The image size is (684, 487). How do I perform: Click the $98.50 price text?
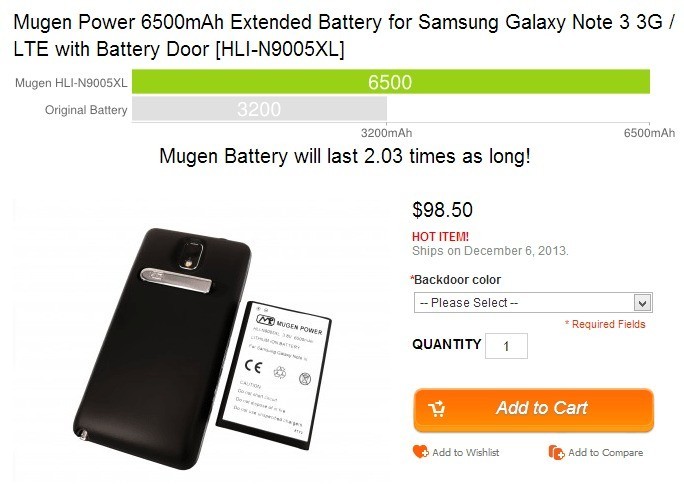[442, 210]
